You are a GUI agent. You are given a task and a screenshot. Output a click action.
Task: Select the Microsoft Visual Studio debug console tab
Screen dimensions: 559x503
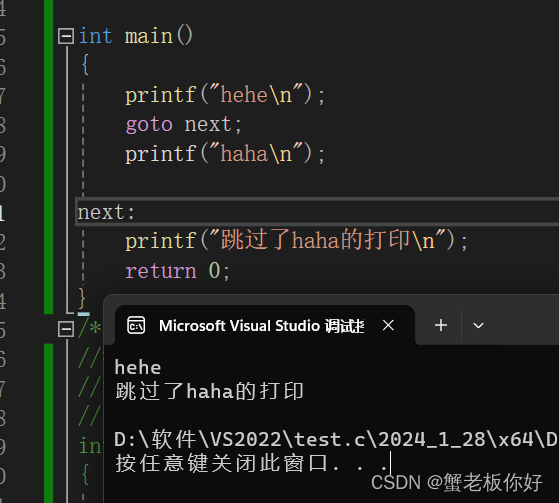[265, 325]
